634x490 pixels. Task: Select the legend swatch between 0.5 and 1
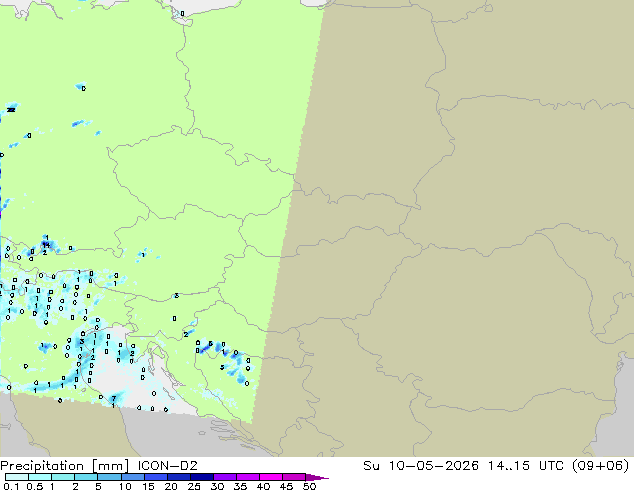click(x=40, y=477)
